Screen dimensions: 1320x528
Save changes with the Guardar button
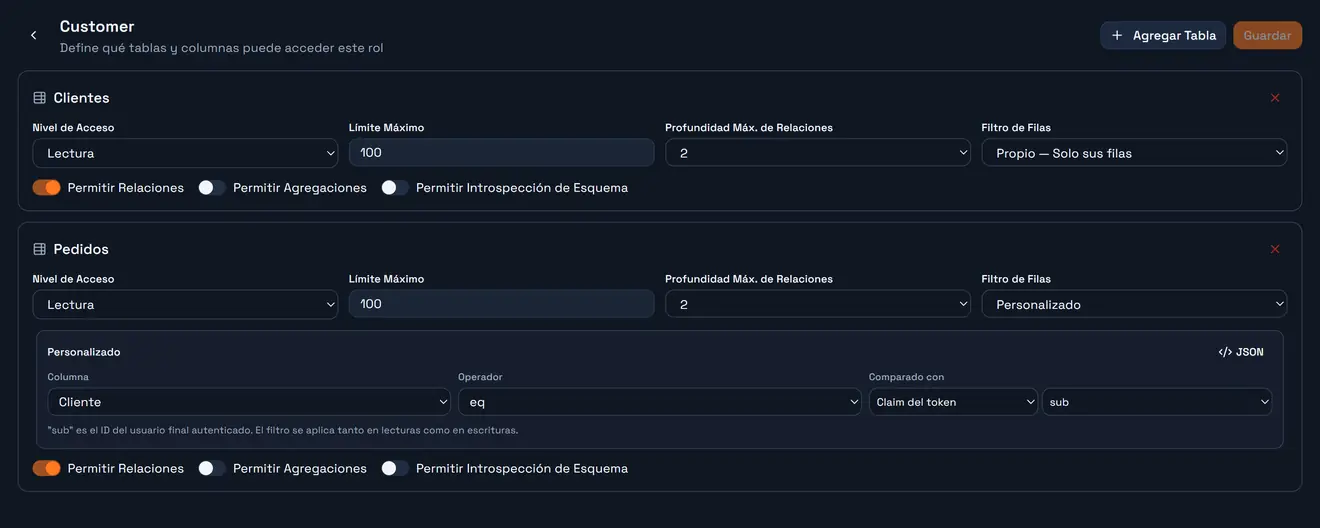coord(1267,35)
